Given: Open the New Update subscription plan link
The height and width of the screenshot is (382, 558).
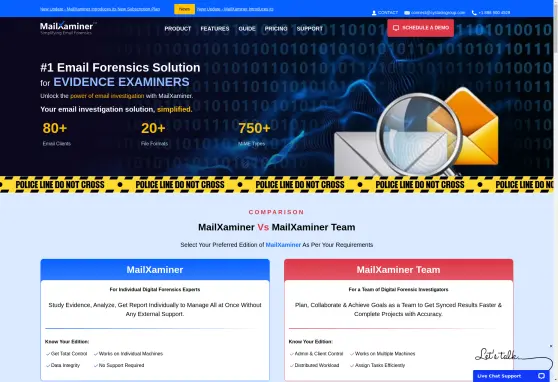Looking at the screenshot, I should pos(100,9).
